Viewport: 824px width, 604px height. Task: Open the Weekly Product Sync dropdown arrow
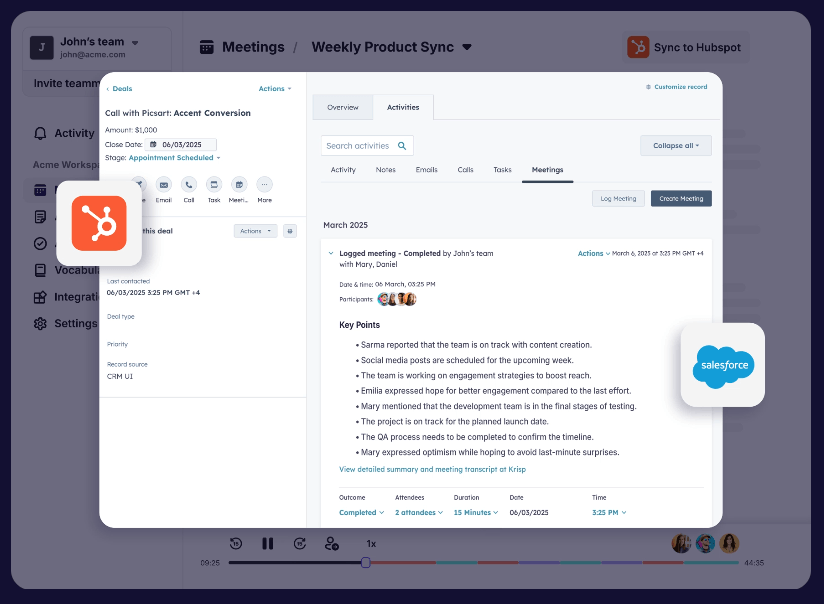tap(467, 47)
